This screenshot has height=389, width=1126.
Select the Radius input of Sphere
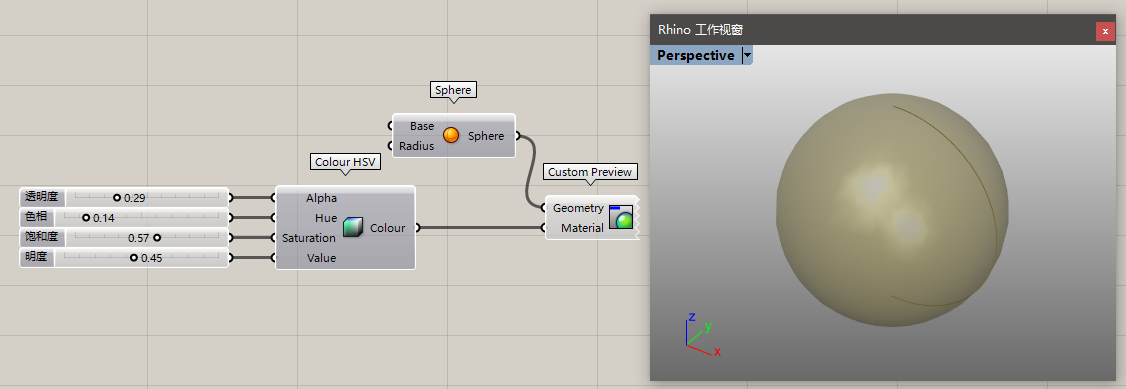(417, 146)
